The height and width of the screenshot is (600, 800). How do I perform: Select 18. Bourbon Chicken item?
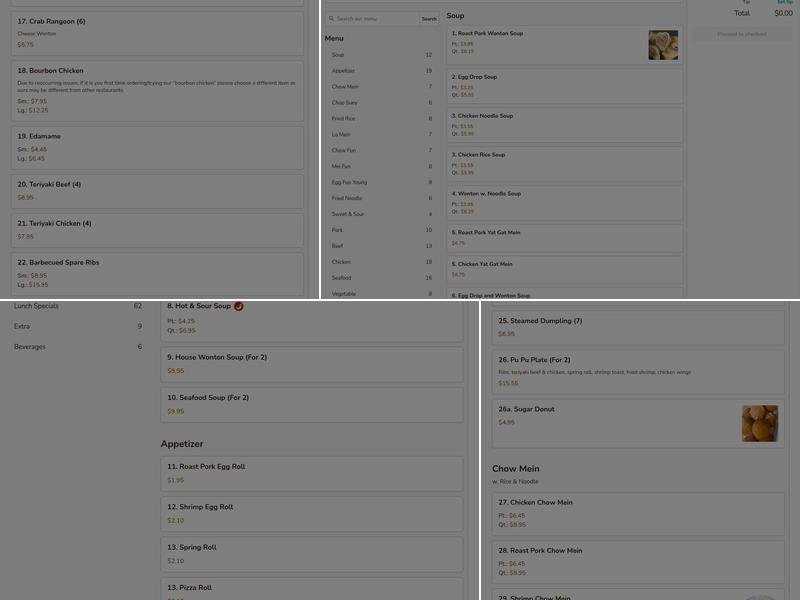pyautogui.click(x=157, y=91)
